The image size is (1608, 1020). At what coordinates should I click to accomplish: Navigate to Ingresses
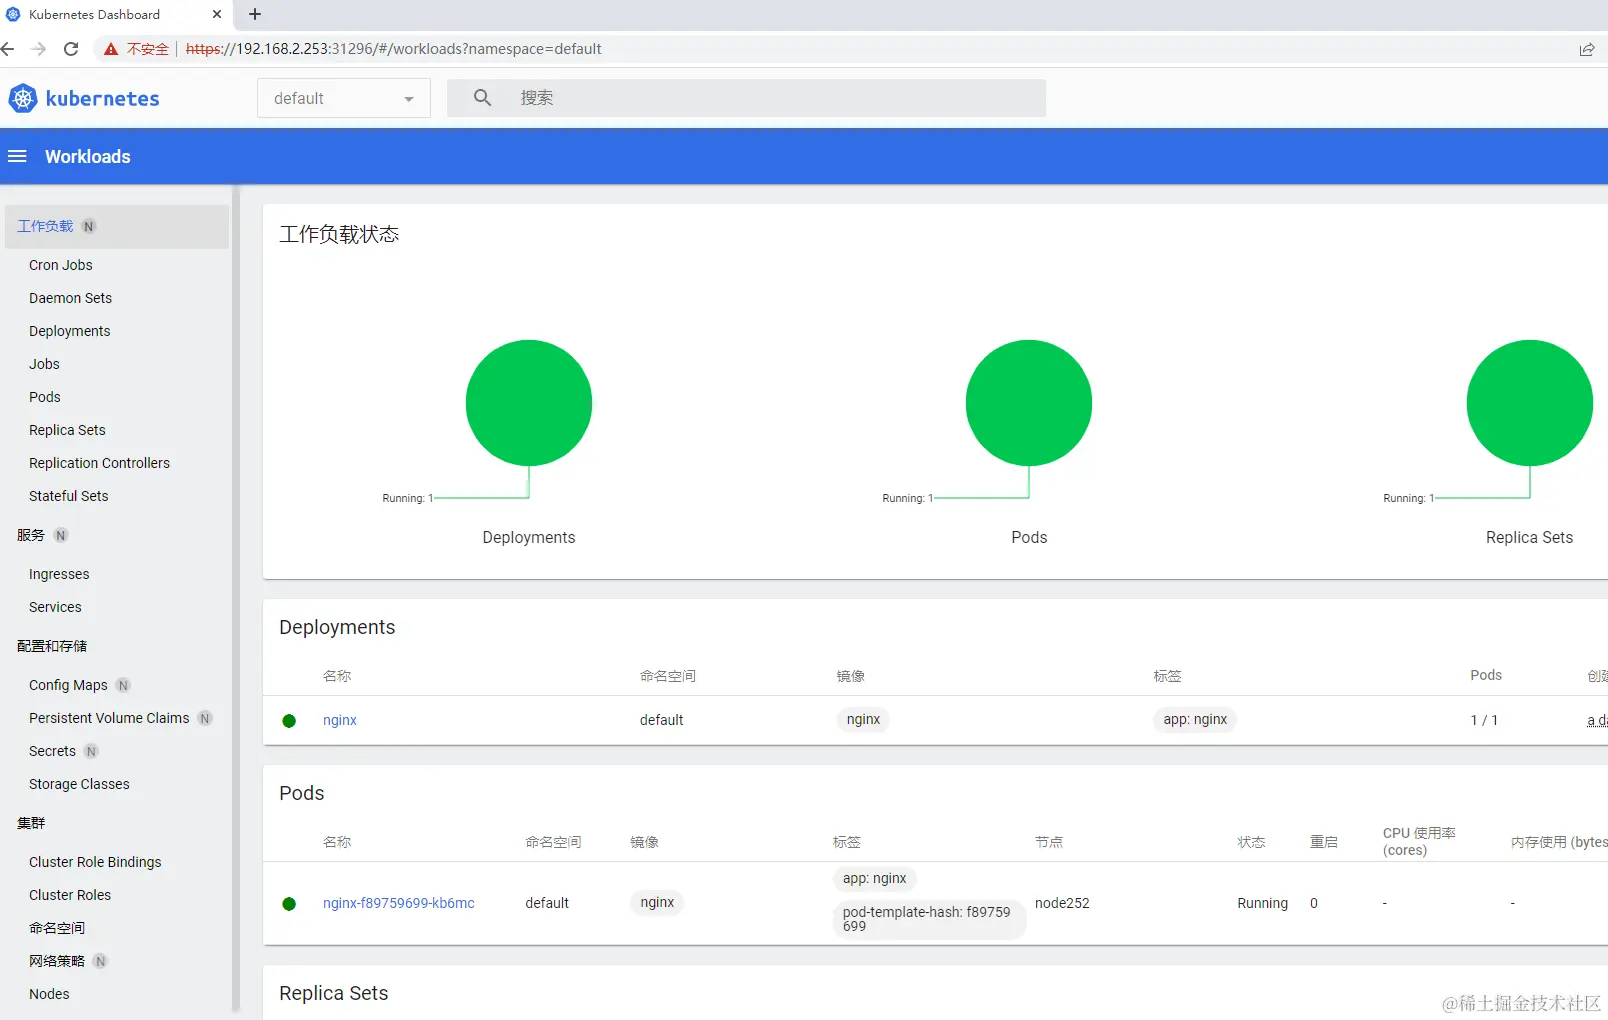[59, 574]
